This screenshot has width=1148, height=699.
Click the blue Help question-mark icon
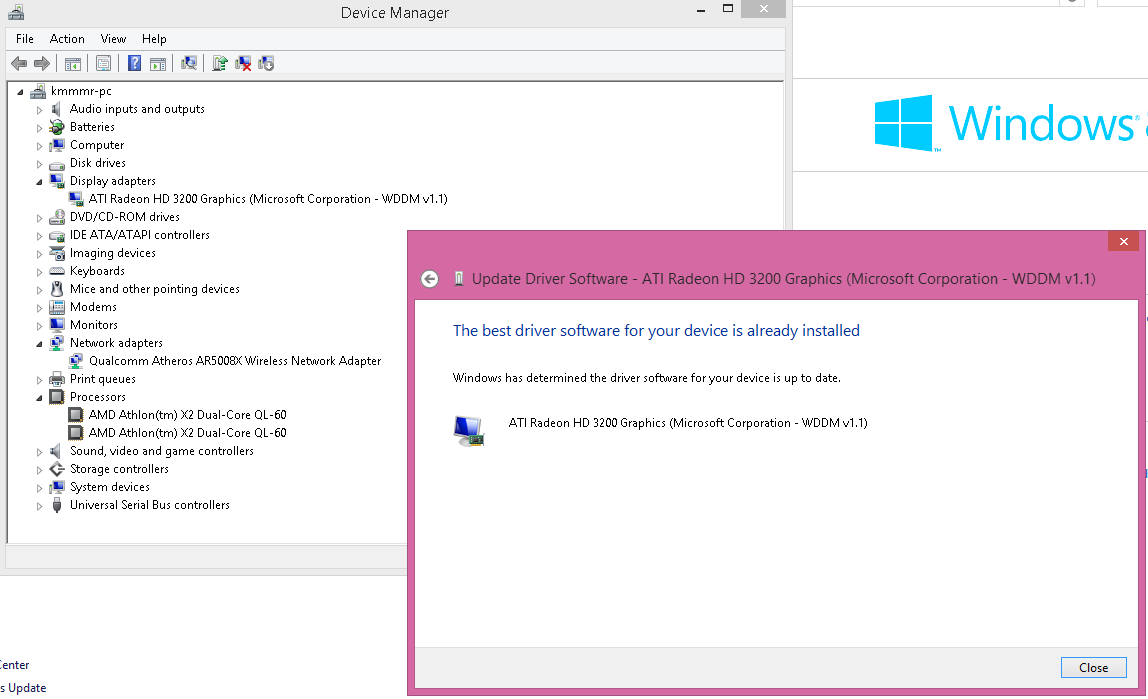click(135, 64)
